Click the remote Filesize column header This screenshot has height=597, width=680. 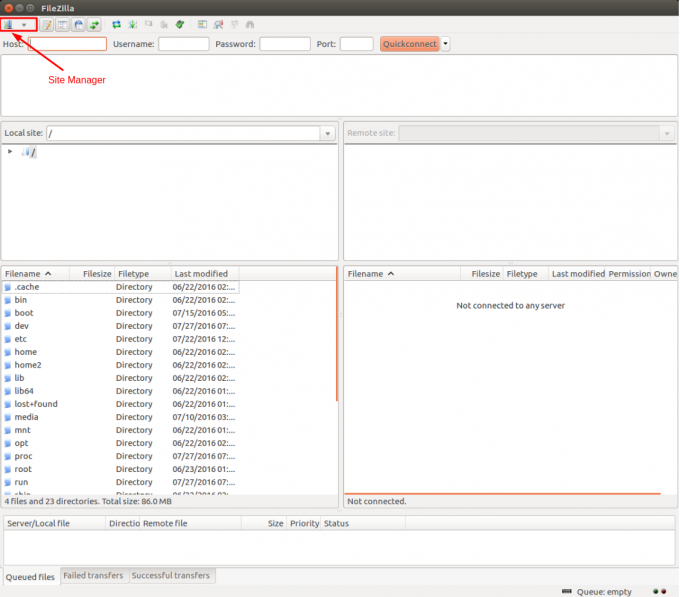tap(481, 274)
